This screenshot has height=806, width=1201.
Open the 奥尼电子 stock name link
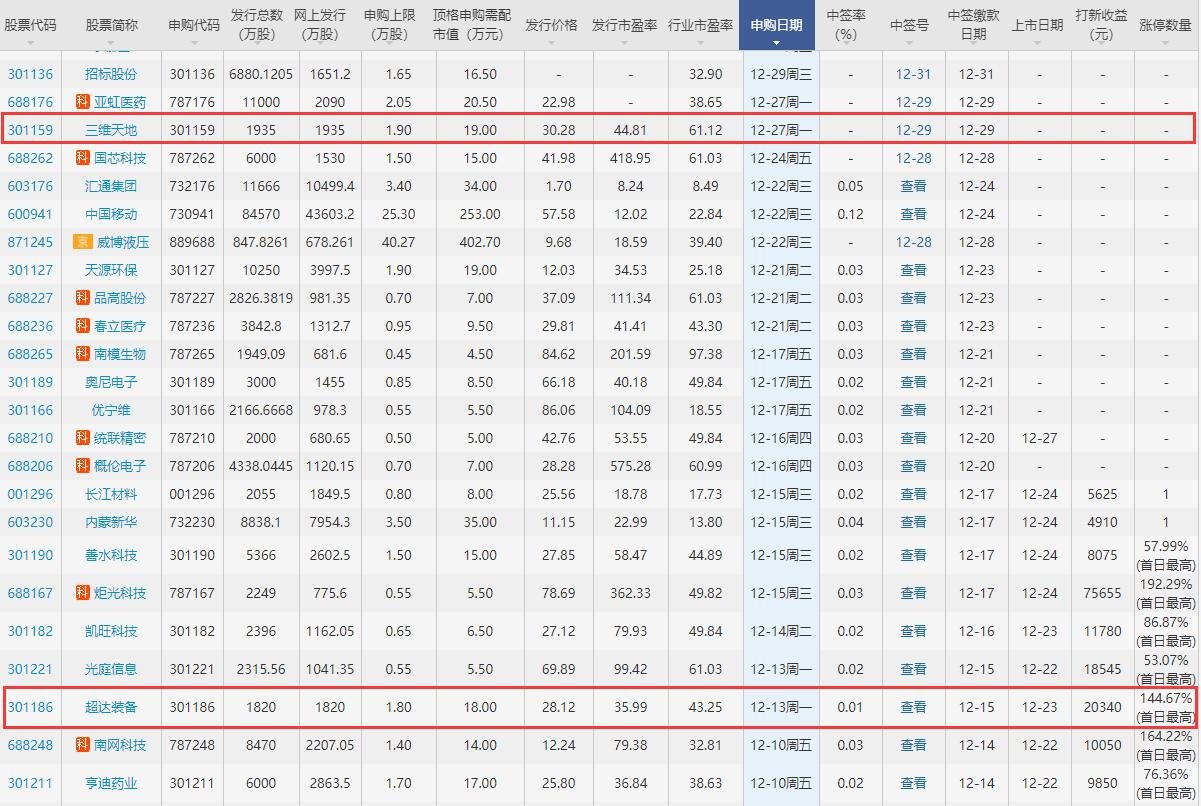point(111,382)
